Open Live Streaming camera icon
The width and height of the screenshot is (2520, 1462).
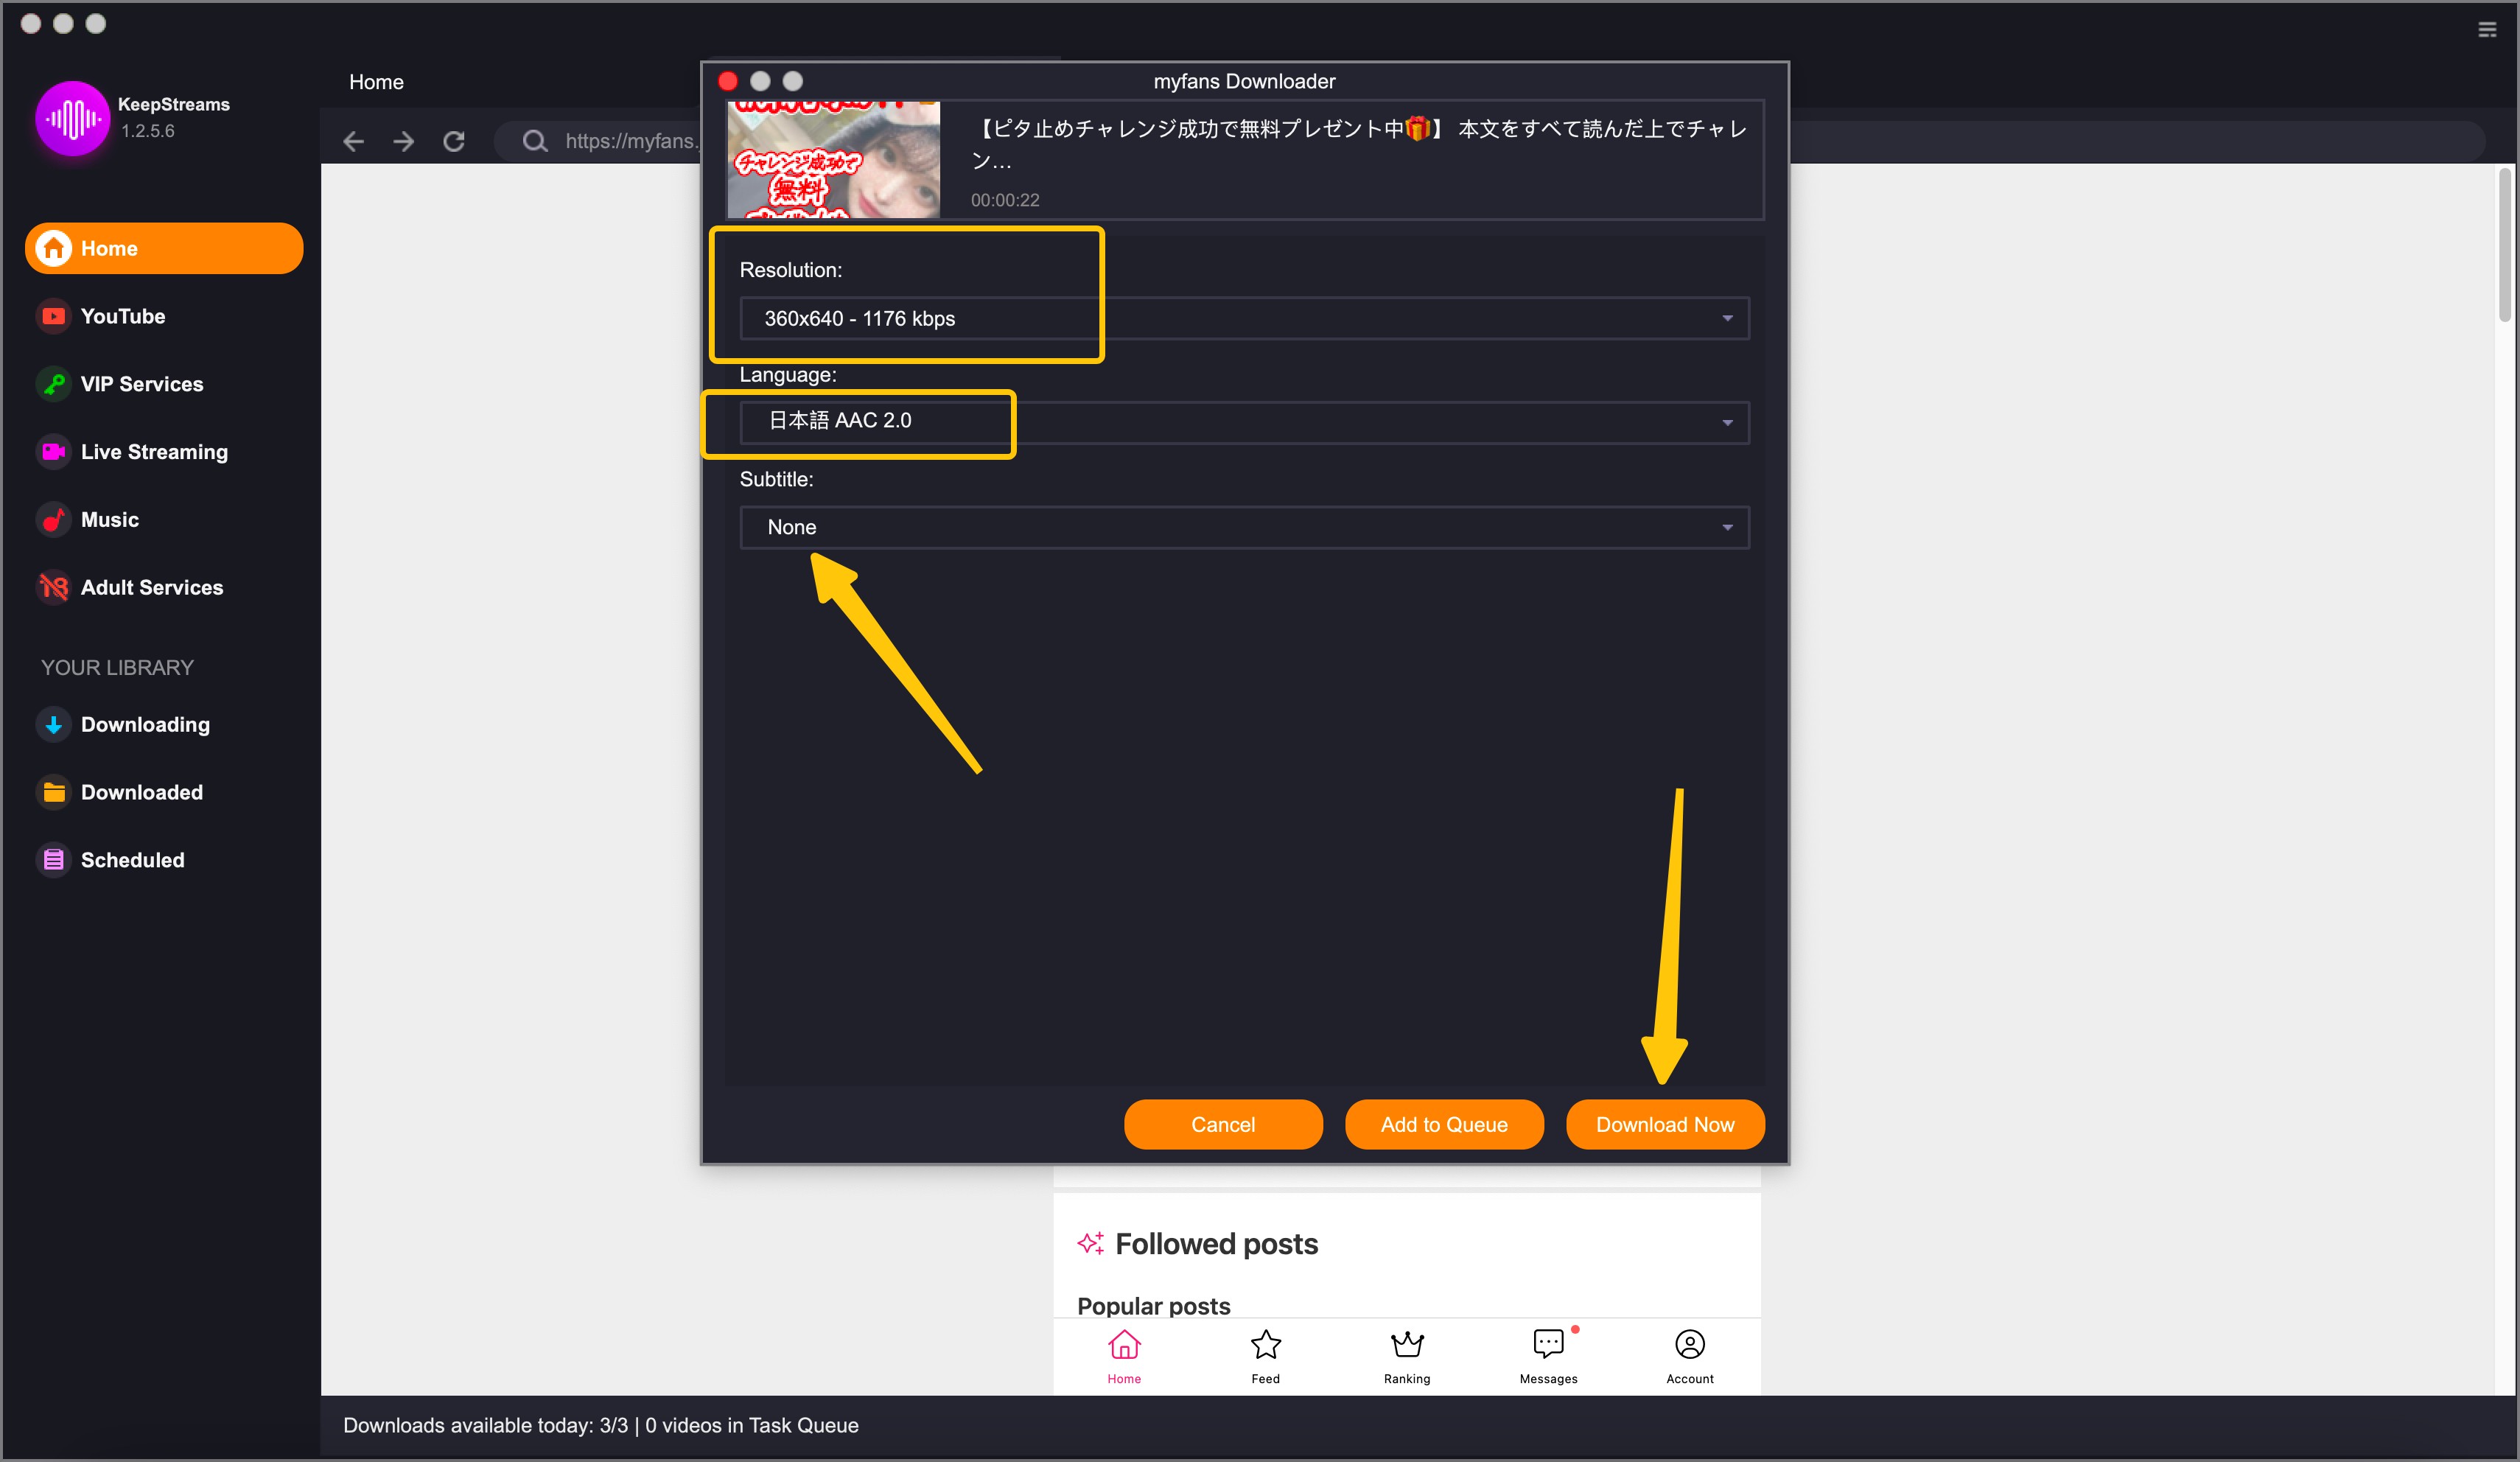(x=54, y=452)
